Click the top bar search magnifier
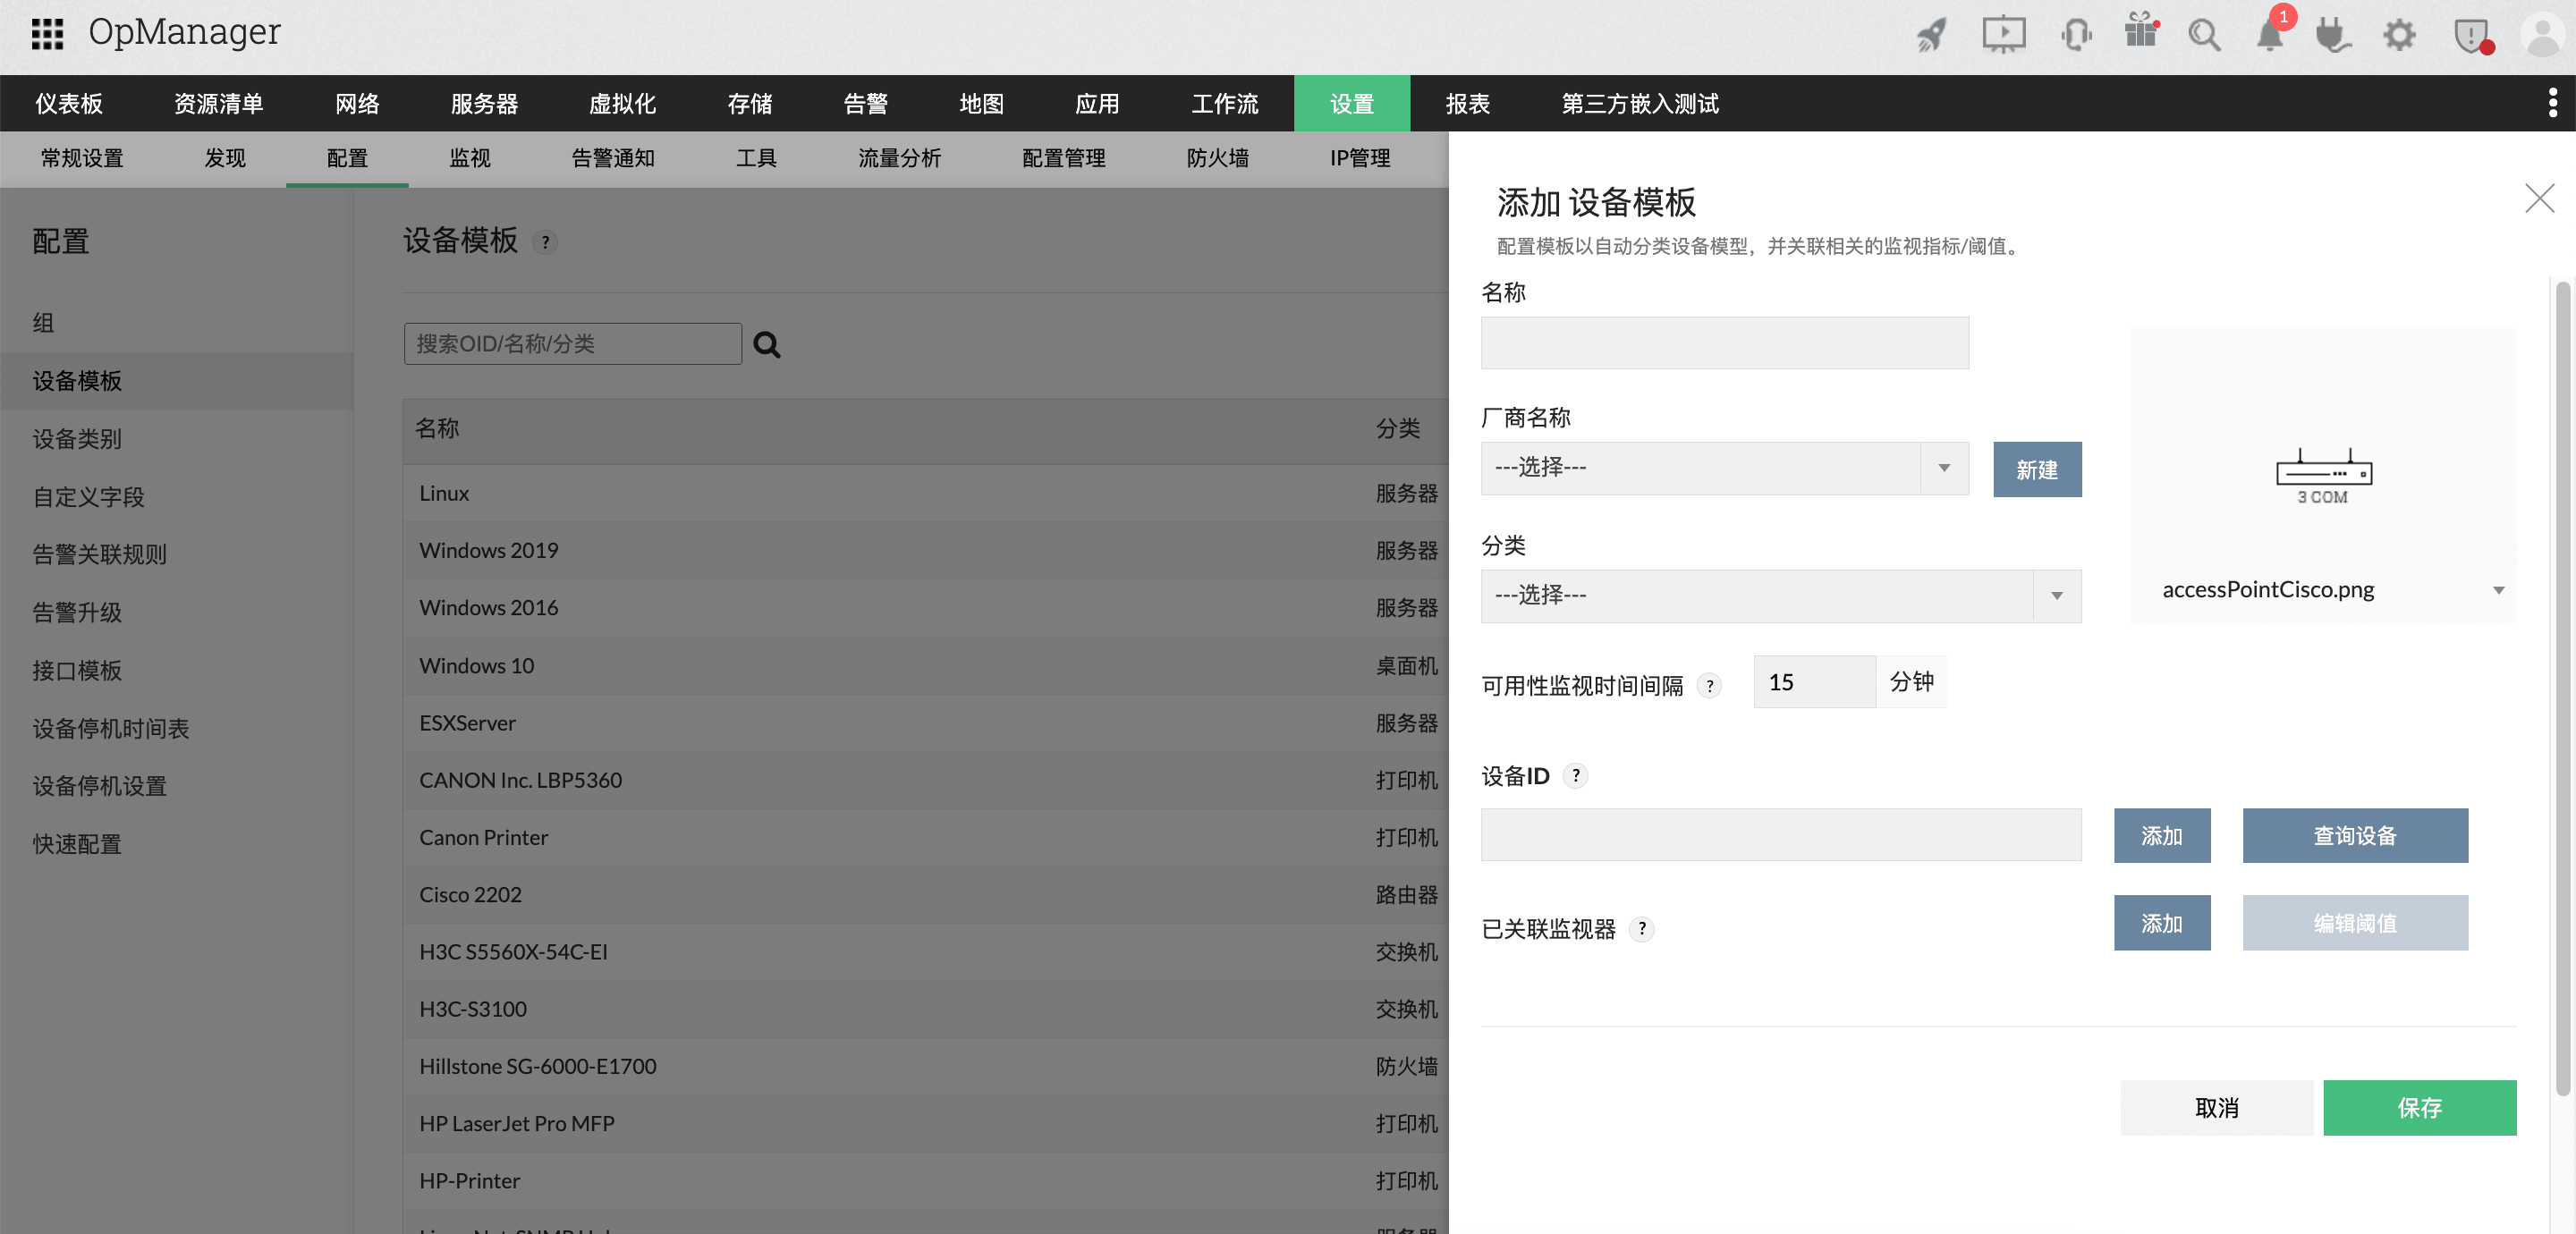The image size is (2576, 1234). click(2204, 35)
